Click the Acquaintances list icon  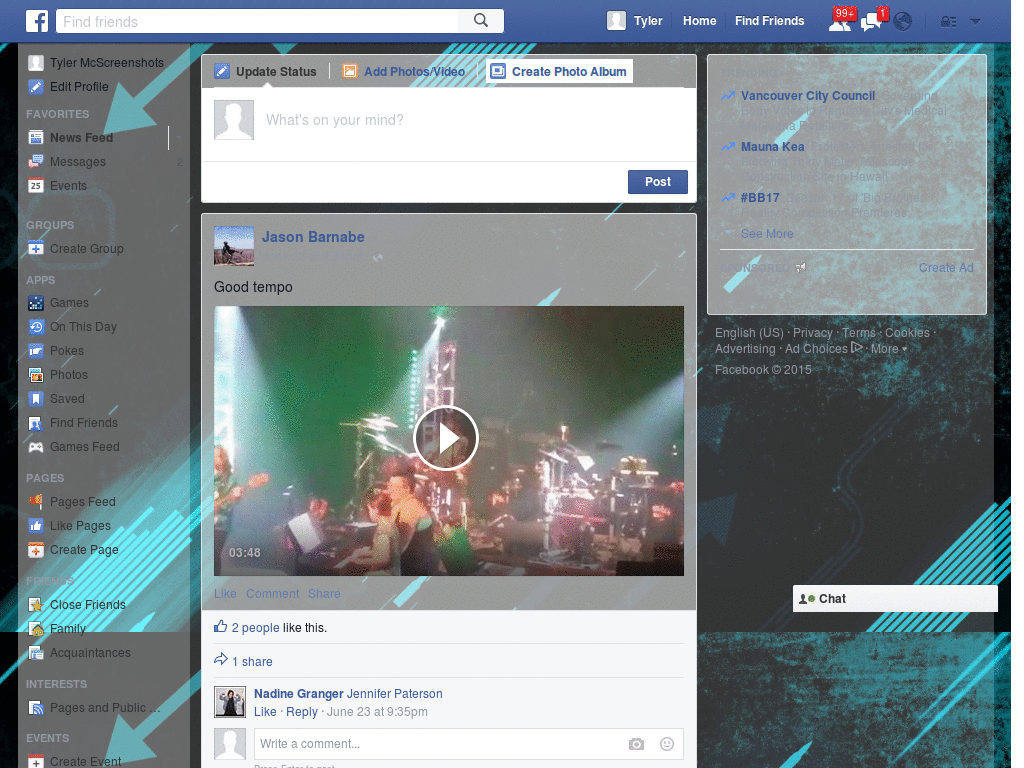coord(36,653)
